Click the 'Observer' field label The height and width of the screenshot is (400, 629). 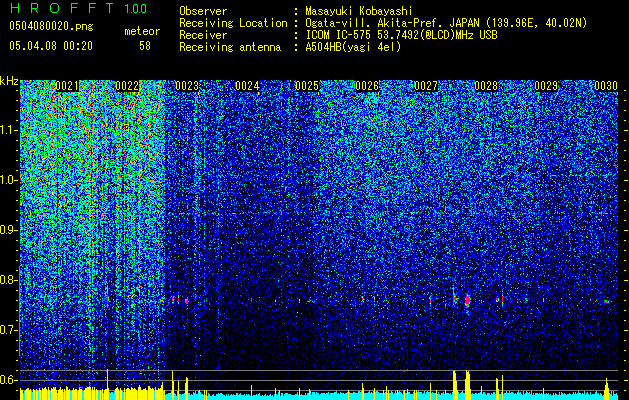(203, 11)
